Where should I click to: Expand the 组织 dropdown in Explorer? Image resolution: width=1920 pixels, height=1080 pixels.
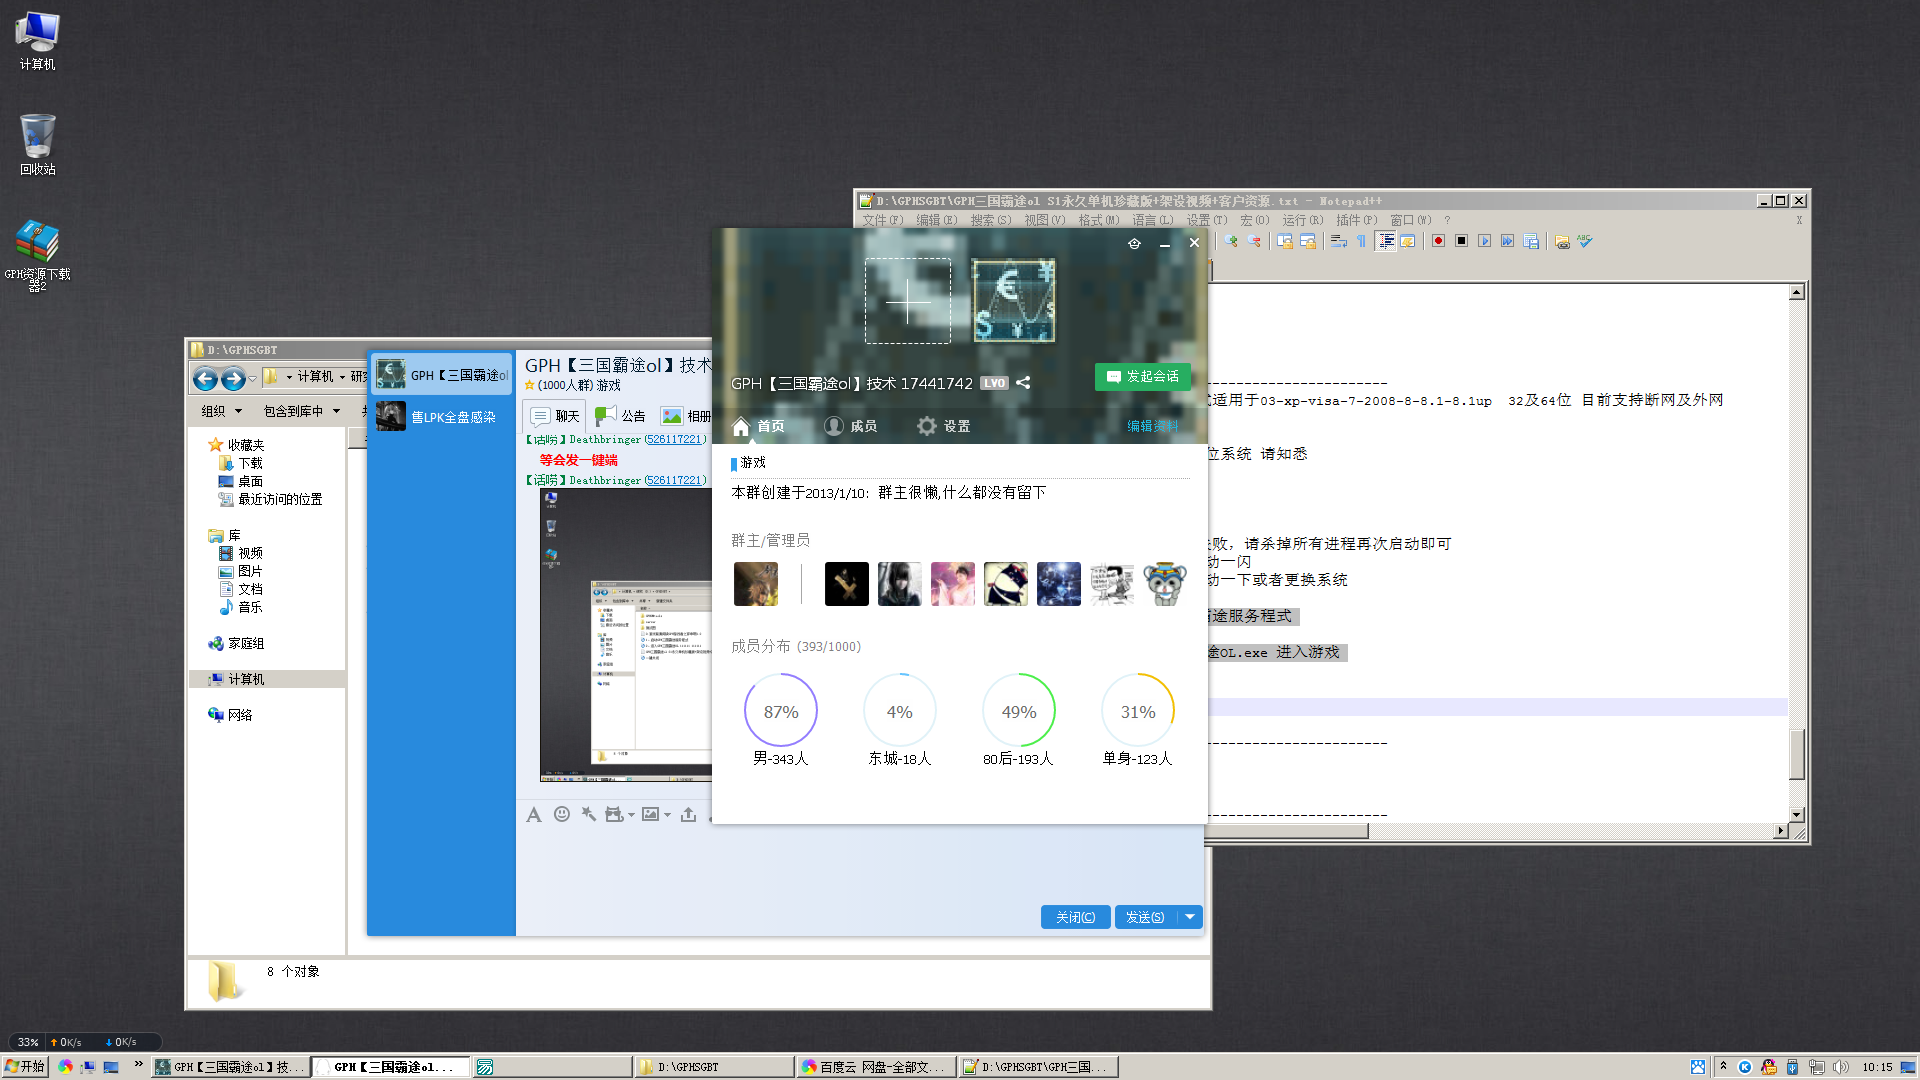point(222,411)
